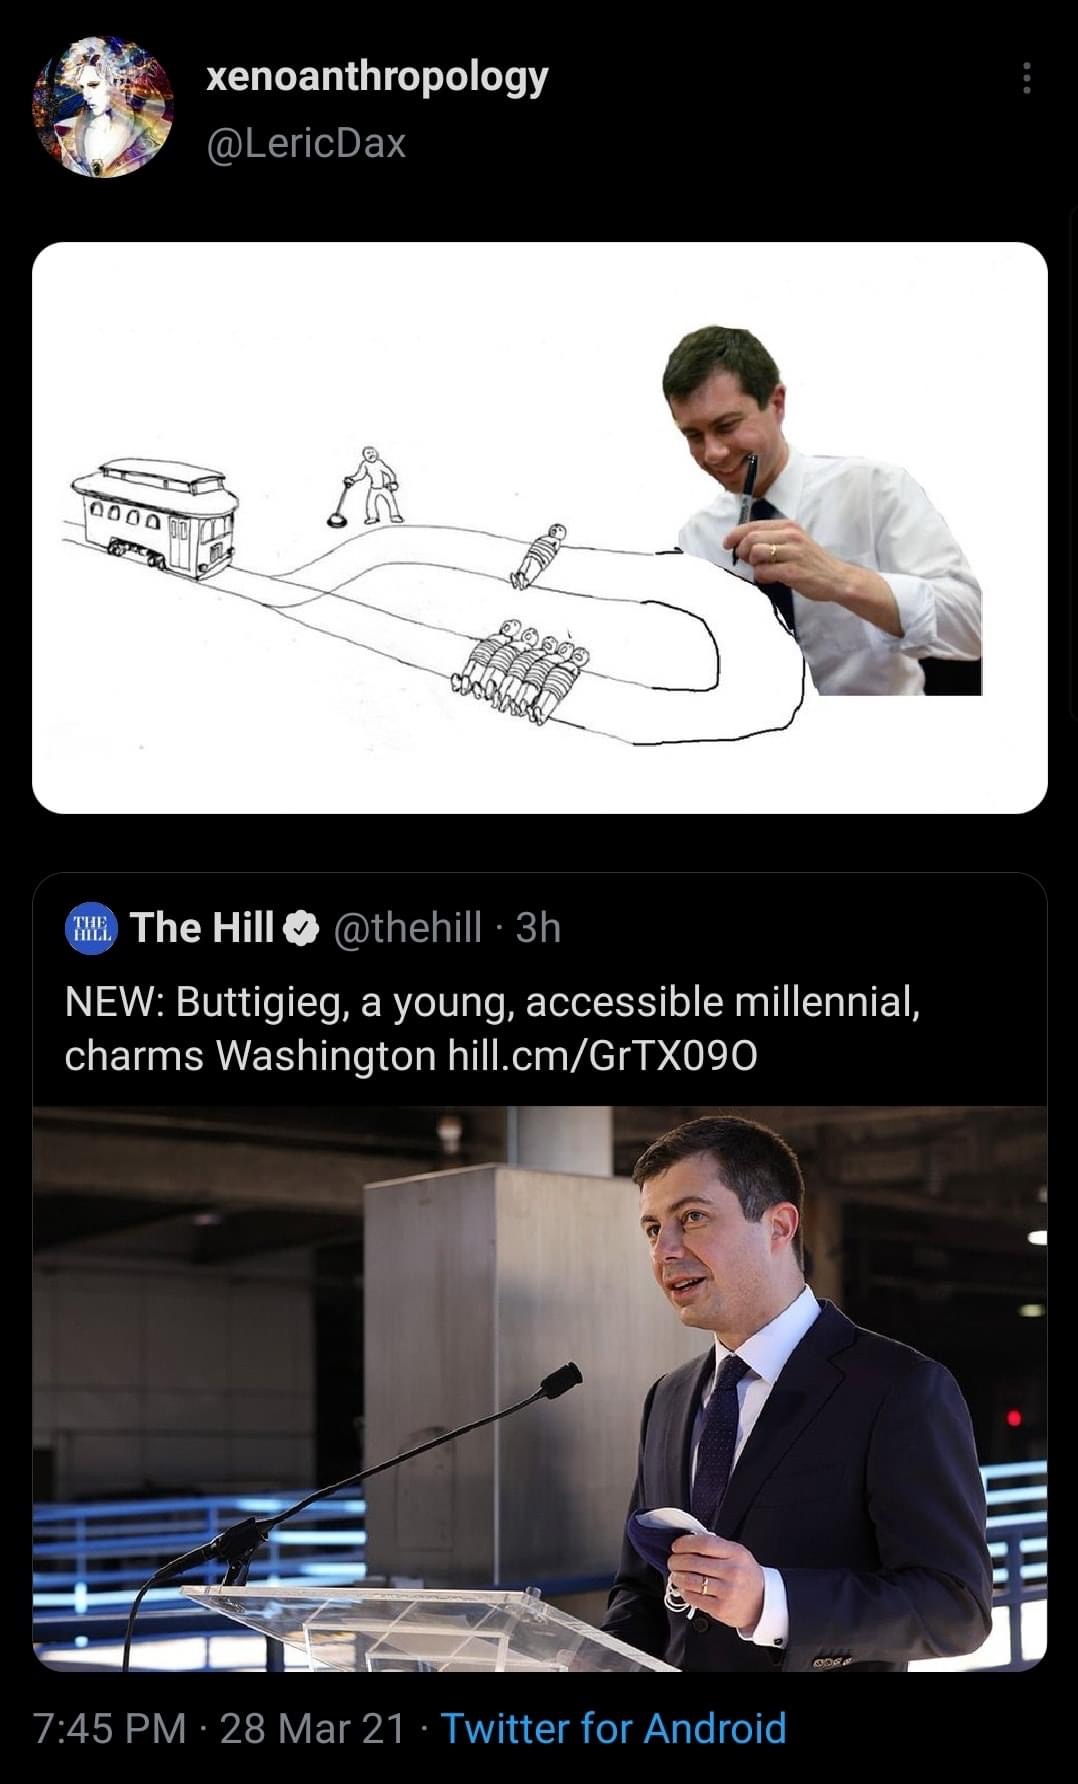
Task: Click the @thehill handle
Action: click(406, 928)
